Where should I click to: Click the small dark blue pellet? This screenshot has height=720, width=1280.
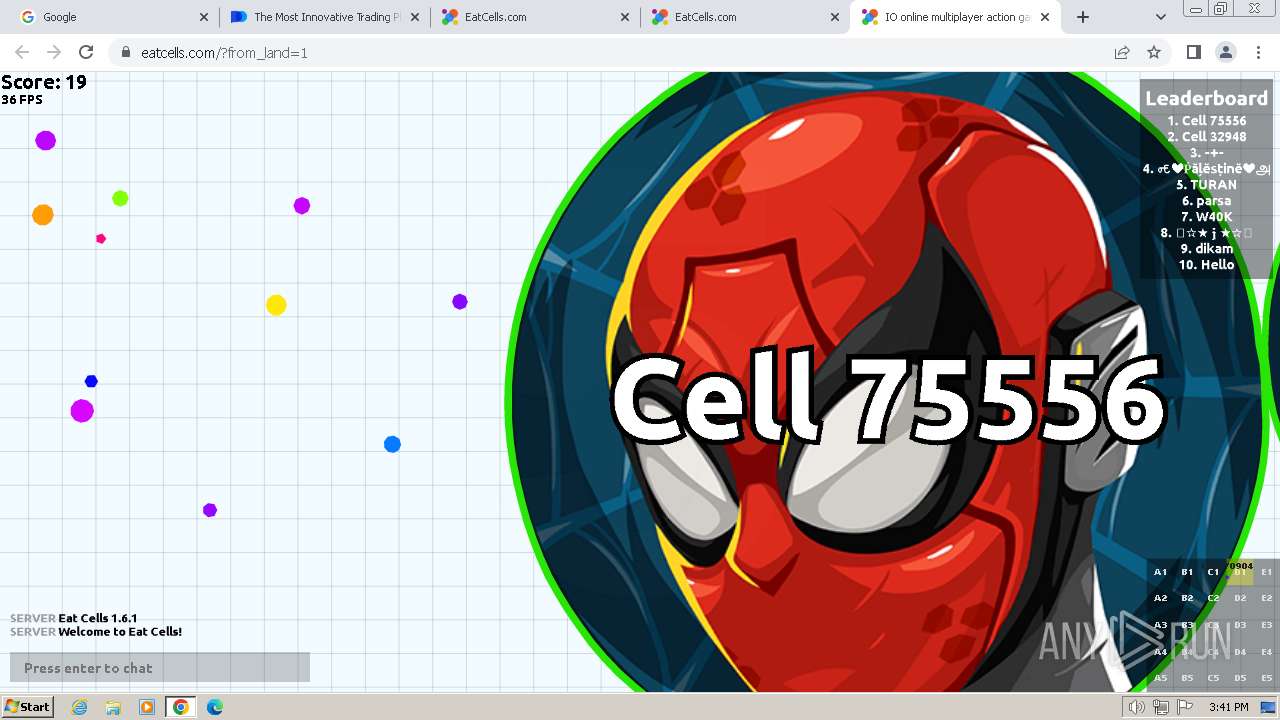point(91,381)
